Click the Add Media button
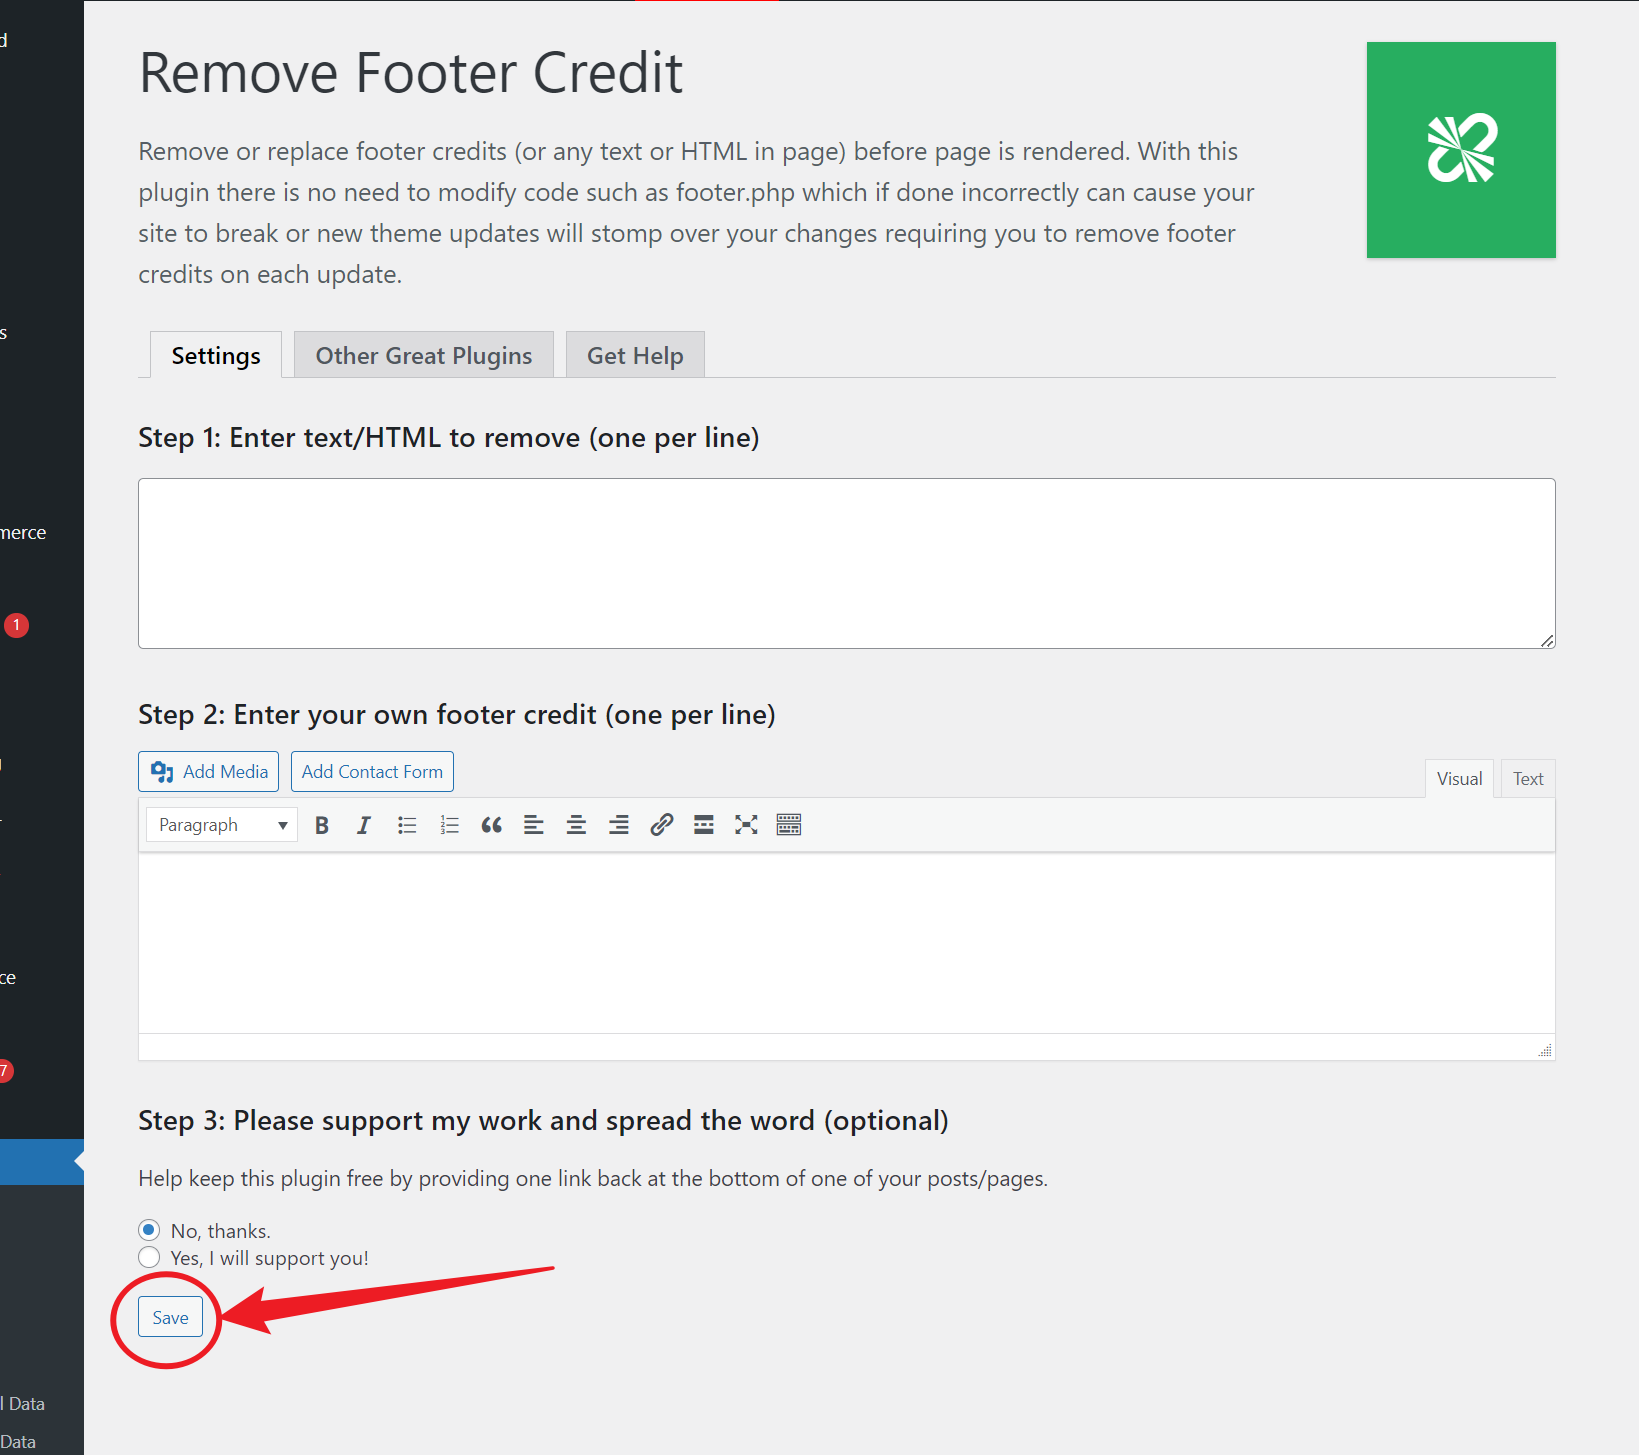Image resolution: width=1639 pixels, height=1455 pixels. [x=209, y=772]
